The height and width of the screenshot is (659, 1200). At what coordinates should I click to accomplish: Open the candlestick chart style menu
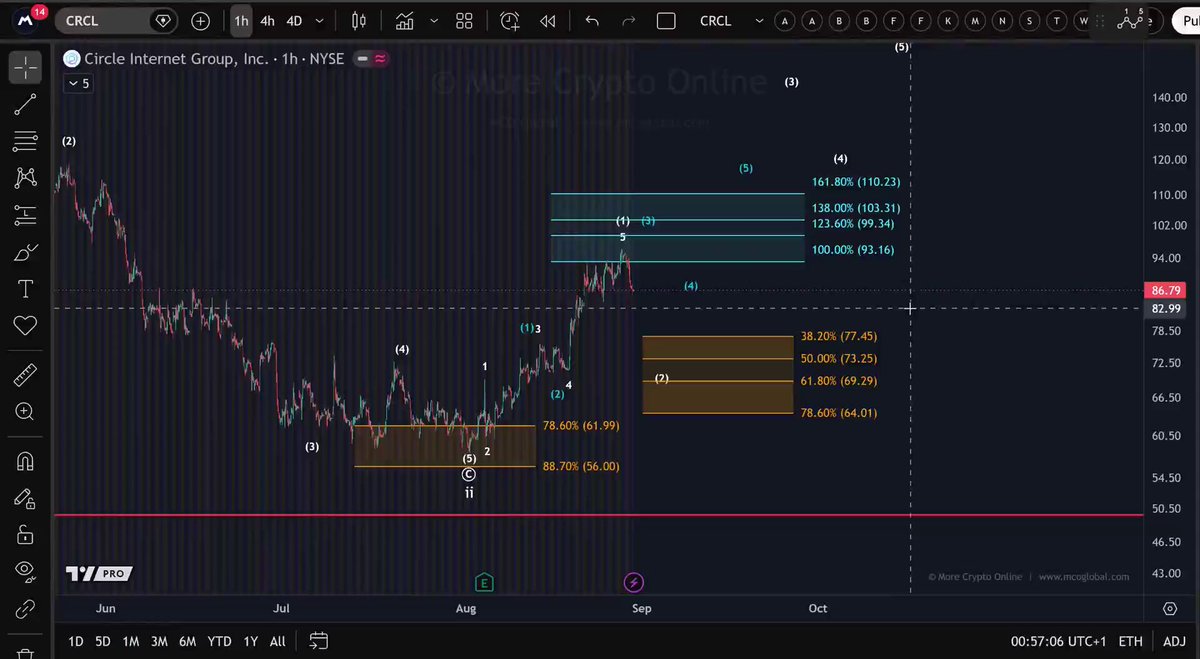pyautogui.click(x=359, y=20)
